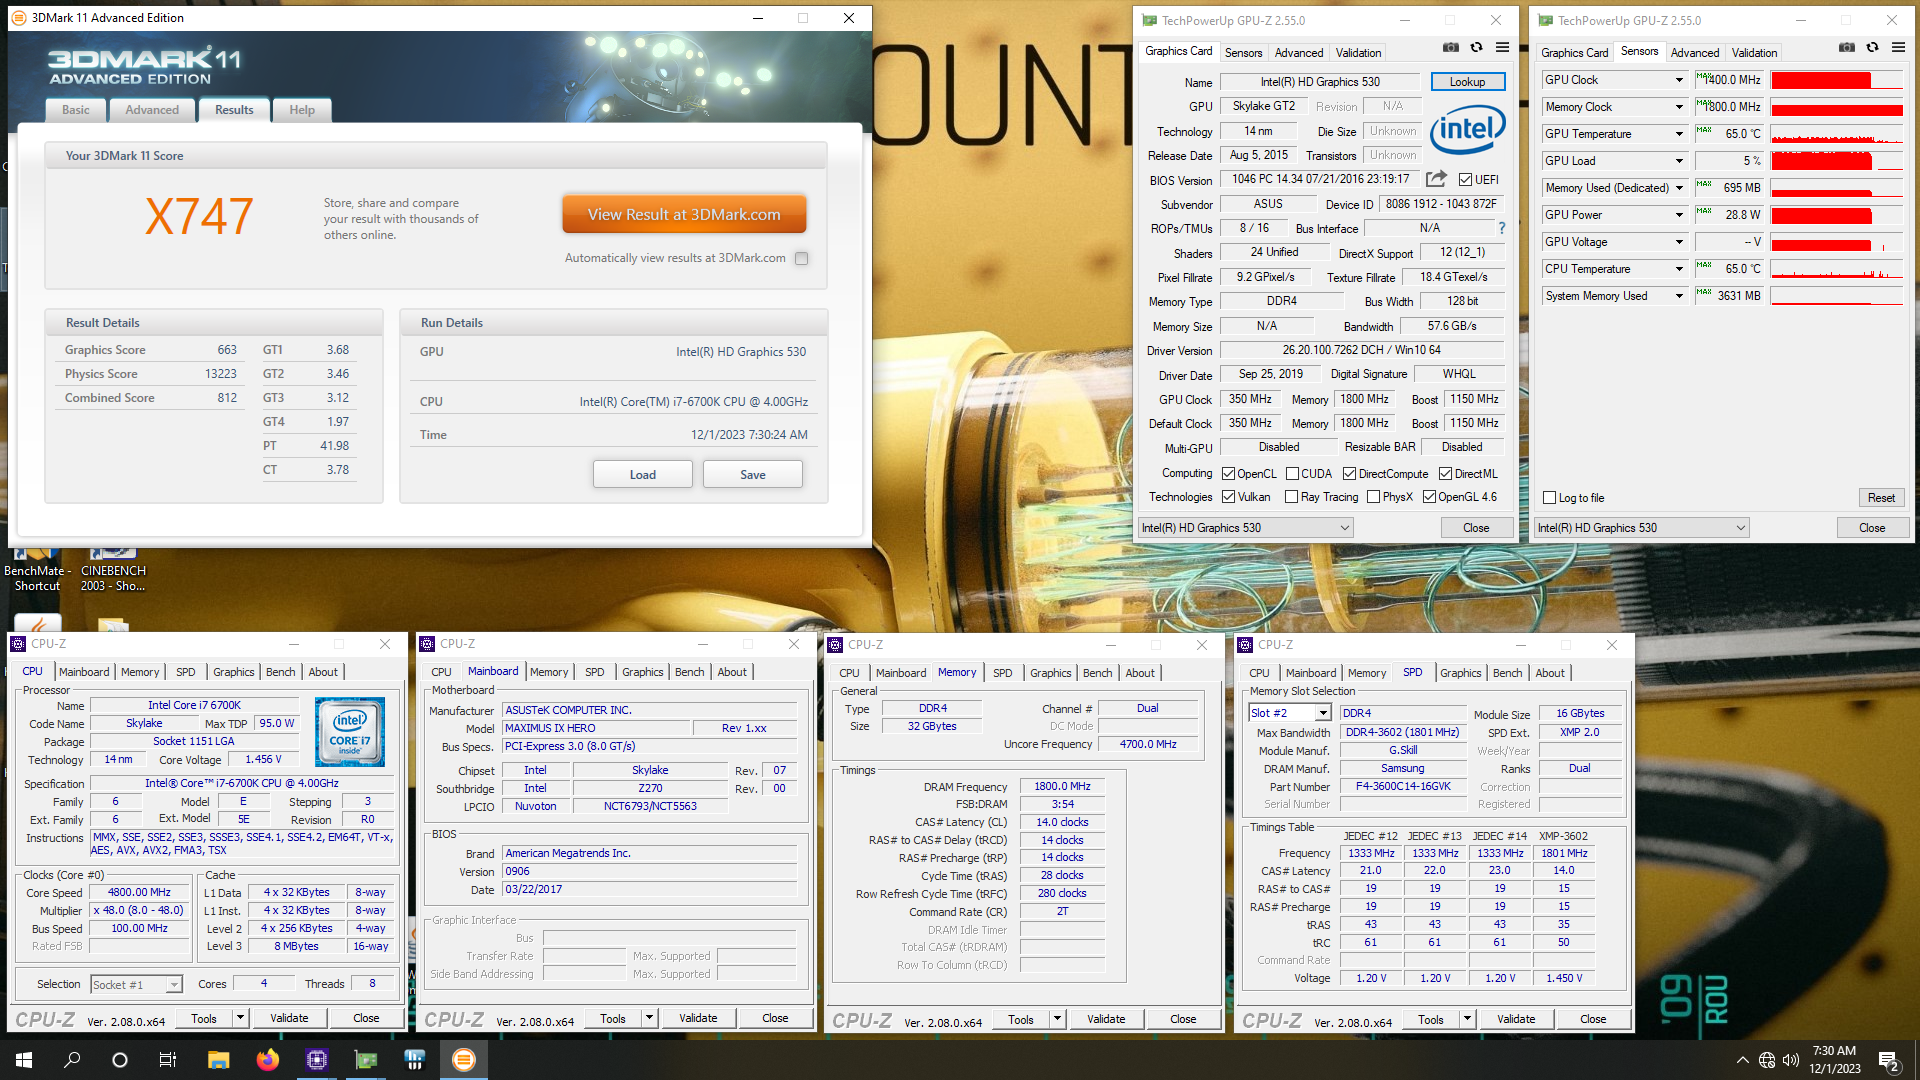Expand the GPU Temperature sensor dropdown

tap(1679, 134)
